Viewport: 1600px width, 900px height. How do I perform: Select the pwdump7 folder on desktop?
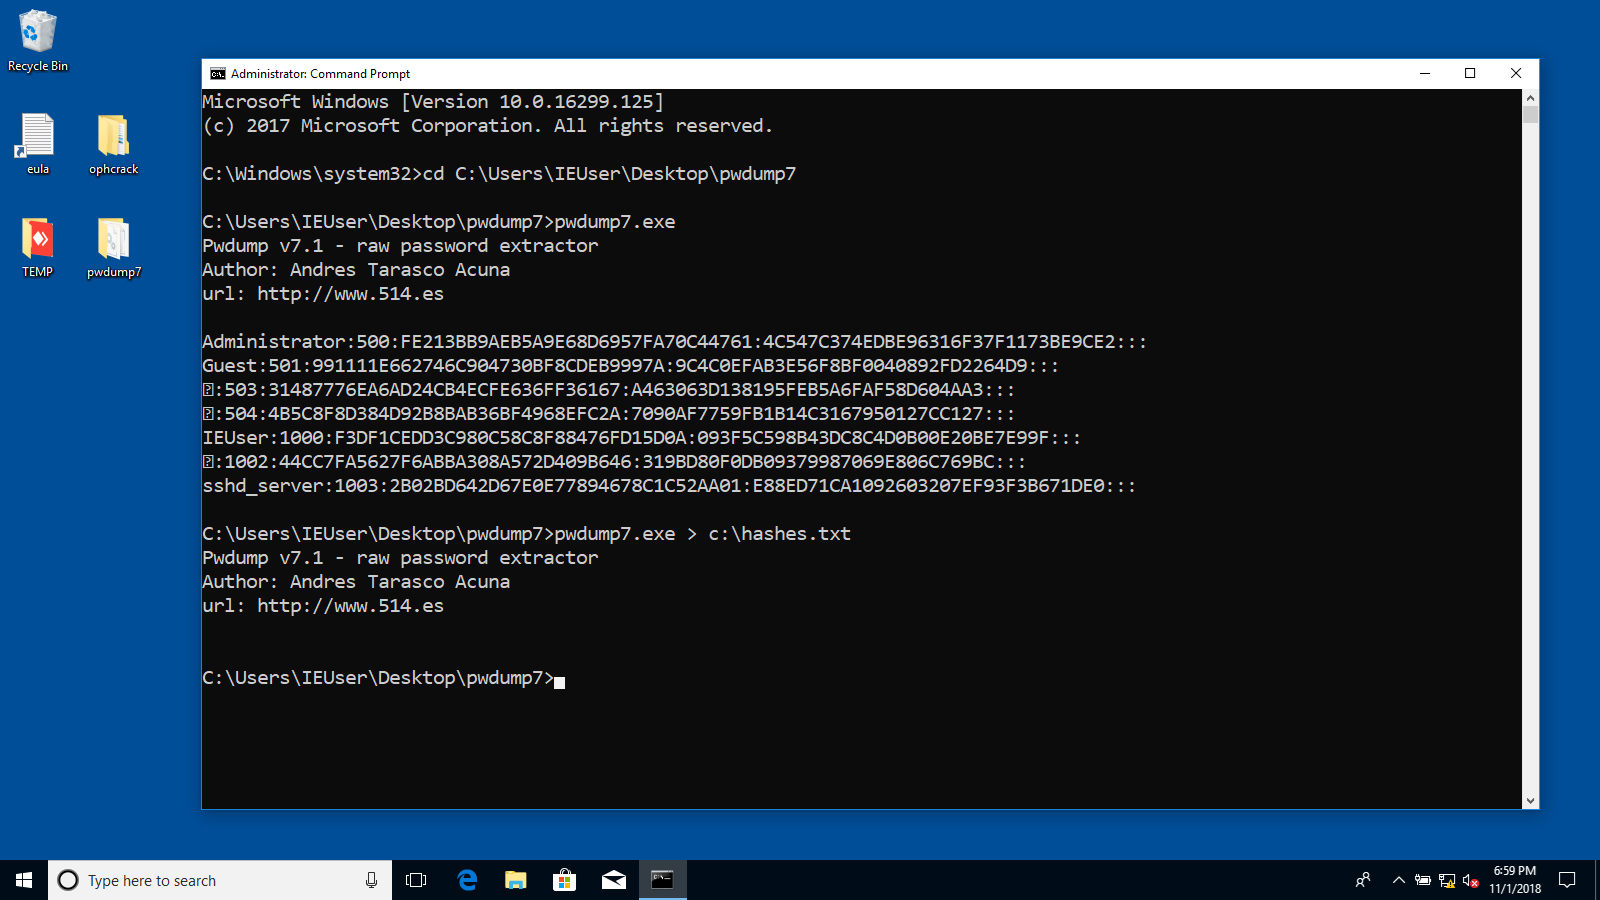coord(113,247)
